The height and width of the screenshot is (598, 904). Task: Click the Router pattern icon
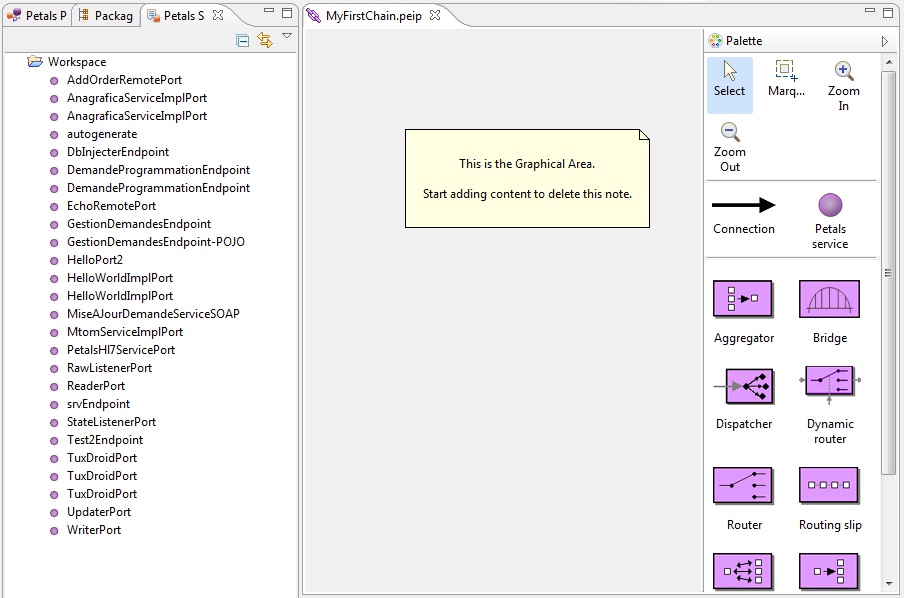pyautogui.click(x=742, y=486)
